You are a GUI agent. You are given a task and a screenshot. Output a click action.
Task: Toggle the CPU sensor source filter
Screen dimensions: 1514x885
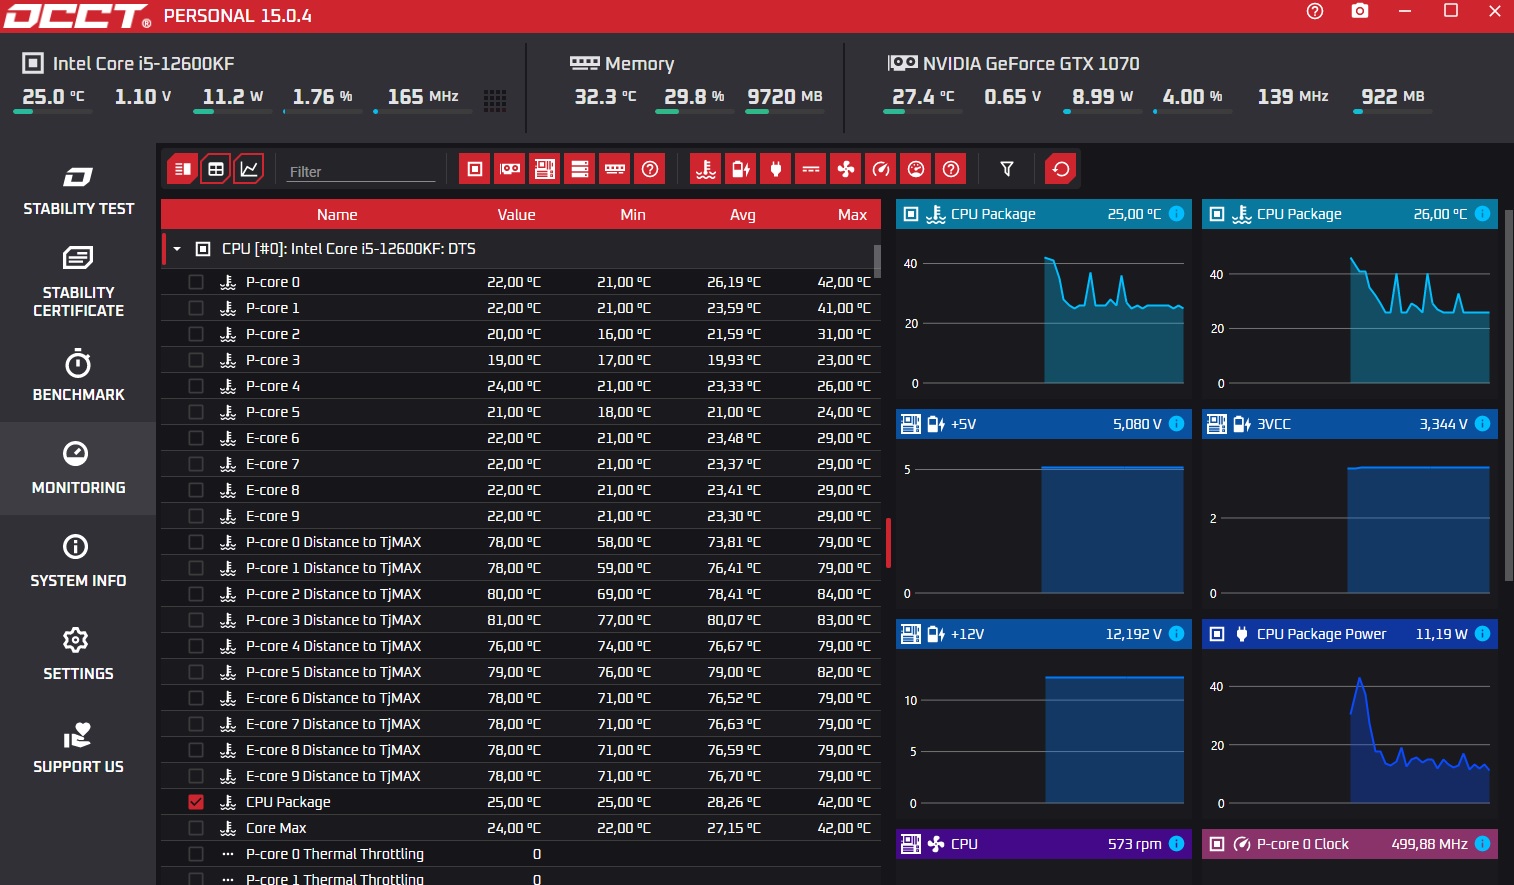pyautogui.click(x=475, y=169)
